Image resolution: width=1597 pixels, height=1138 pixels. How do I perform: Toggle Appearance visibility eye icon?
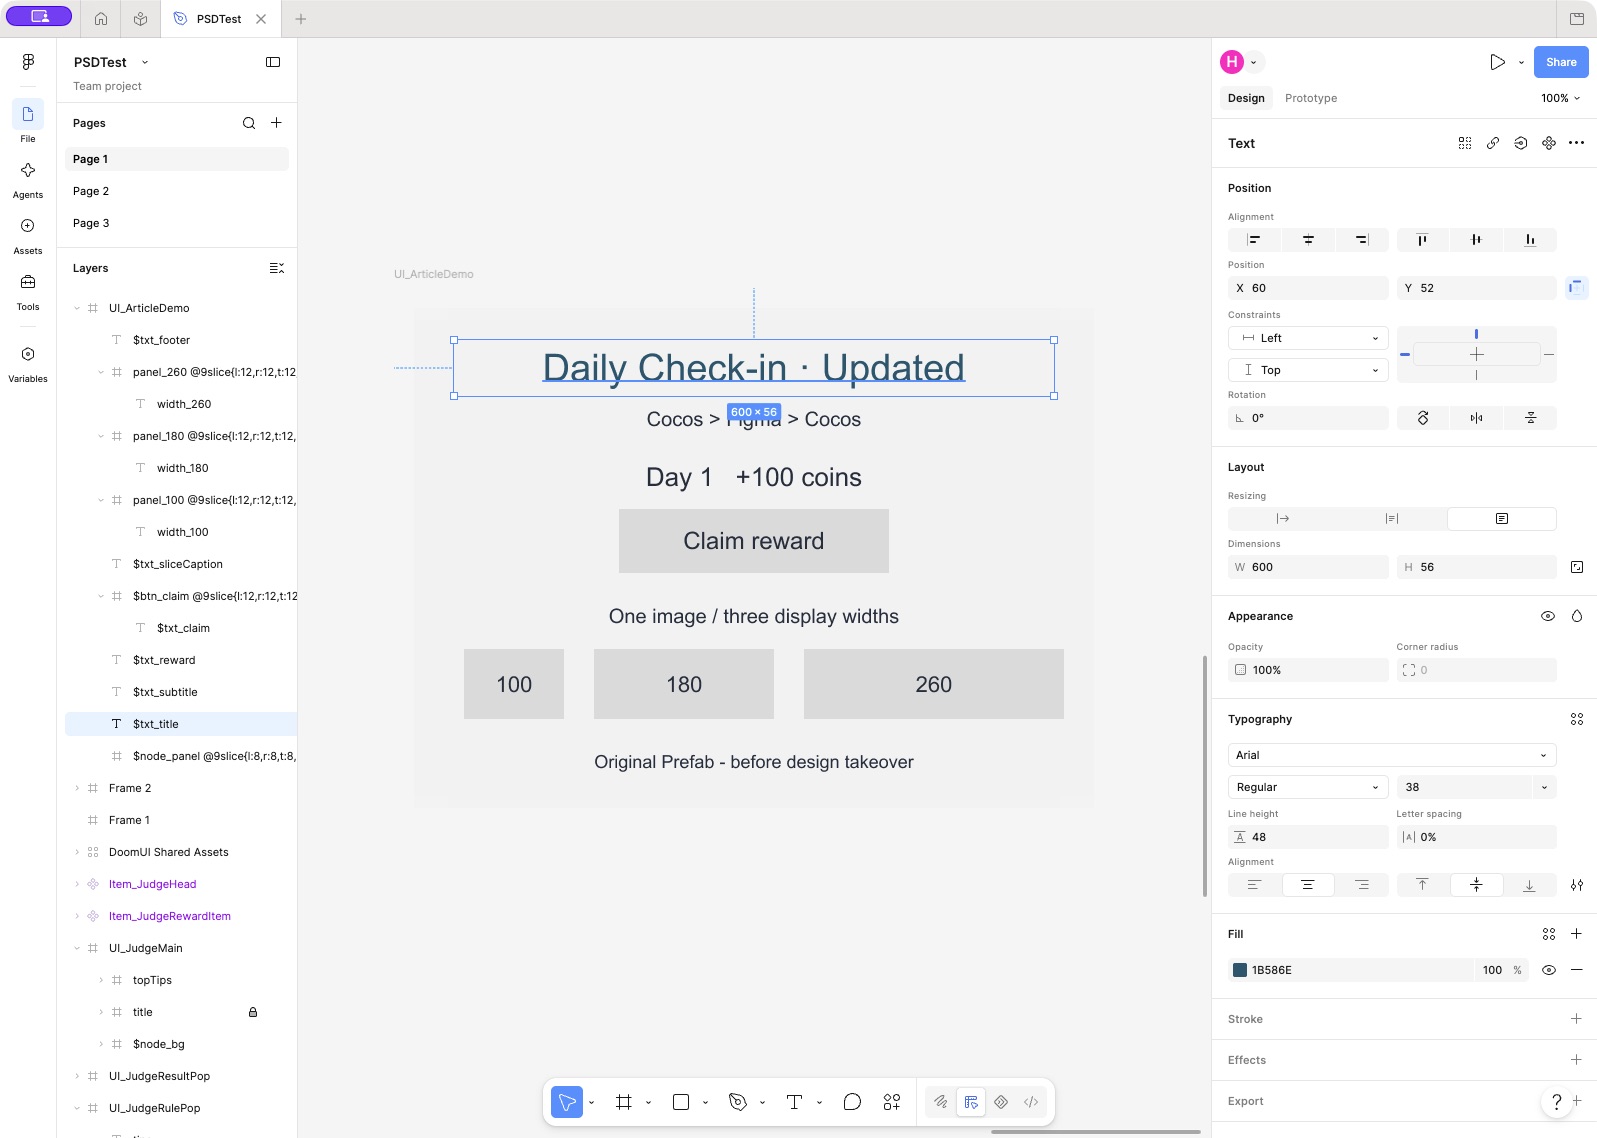click(x=1548, y=616)
